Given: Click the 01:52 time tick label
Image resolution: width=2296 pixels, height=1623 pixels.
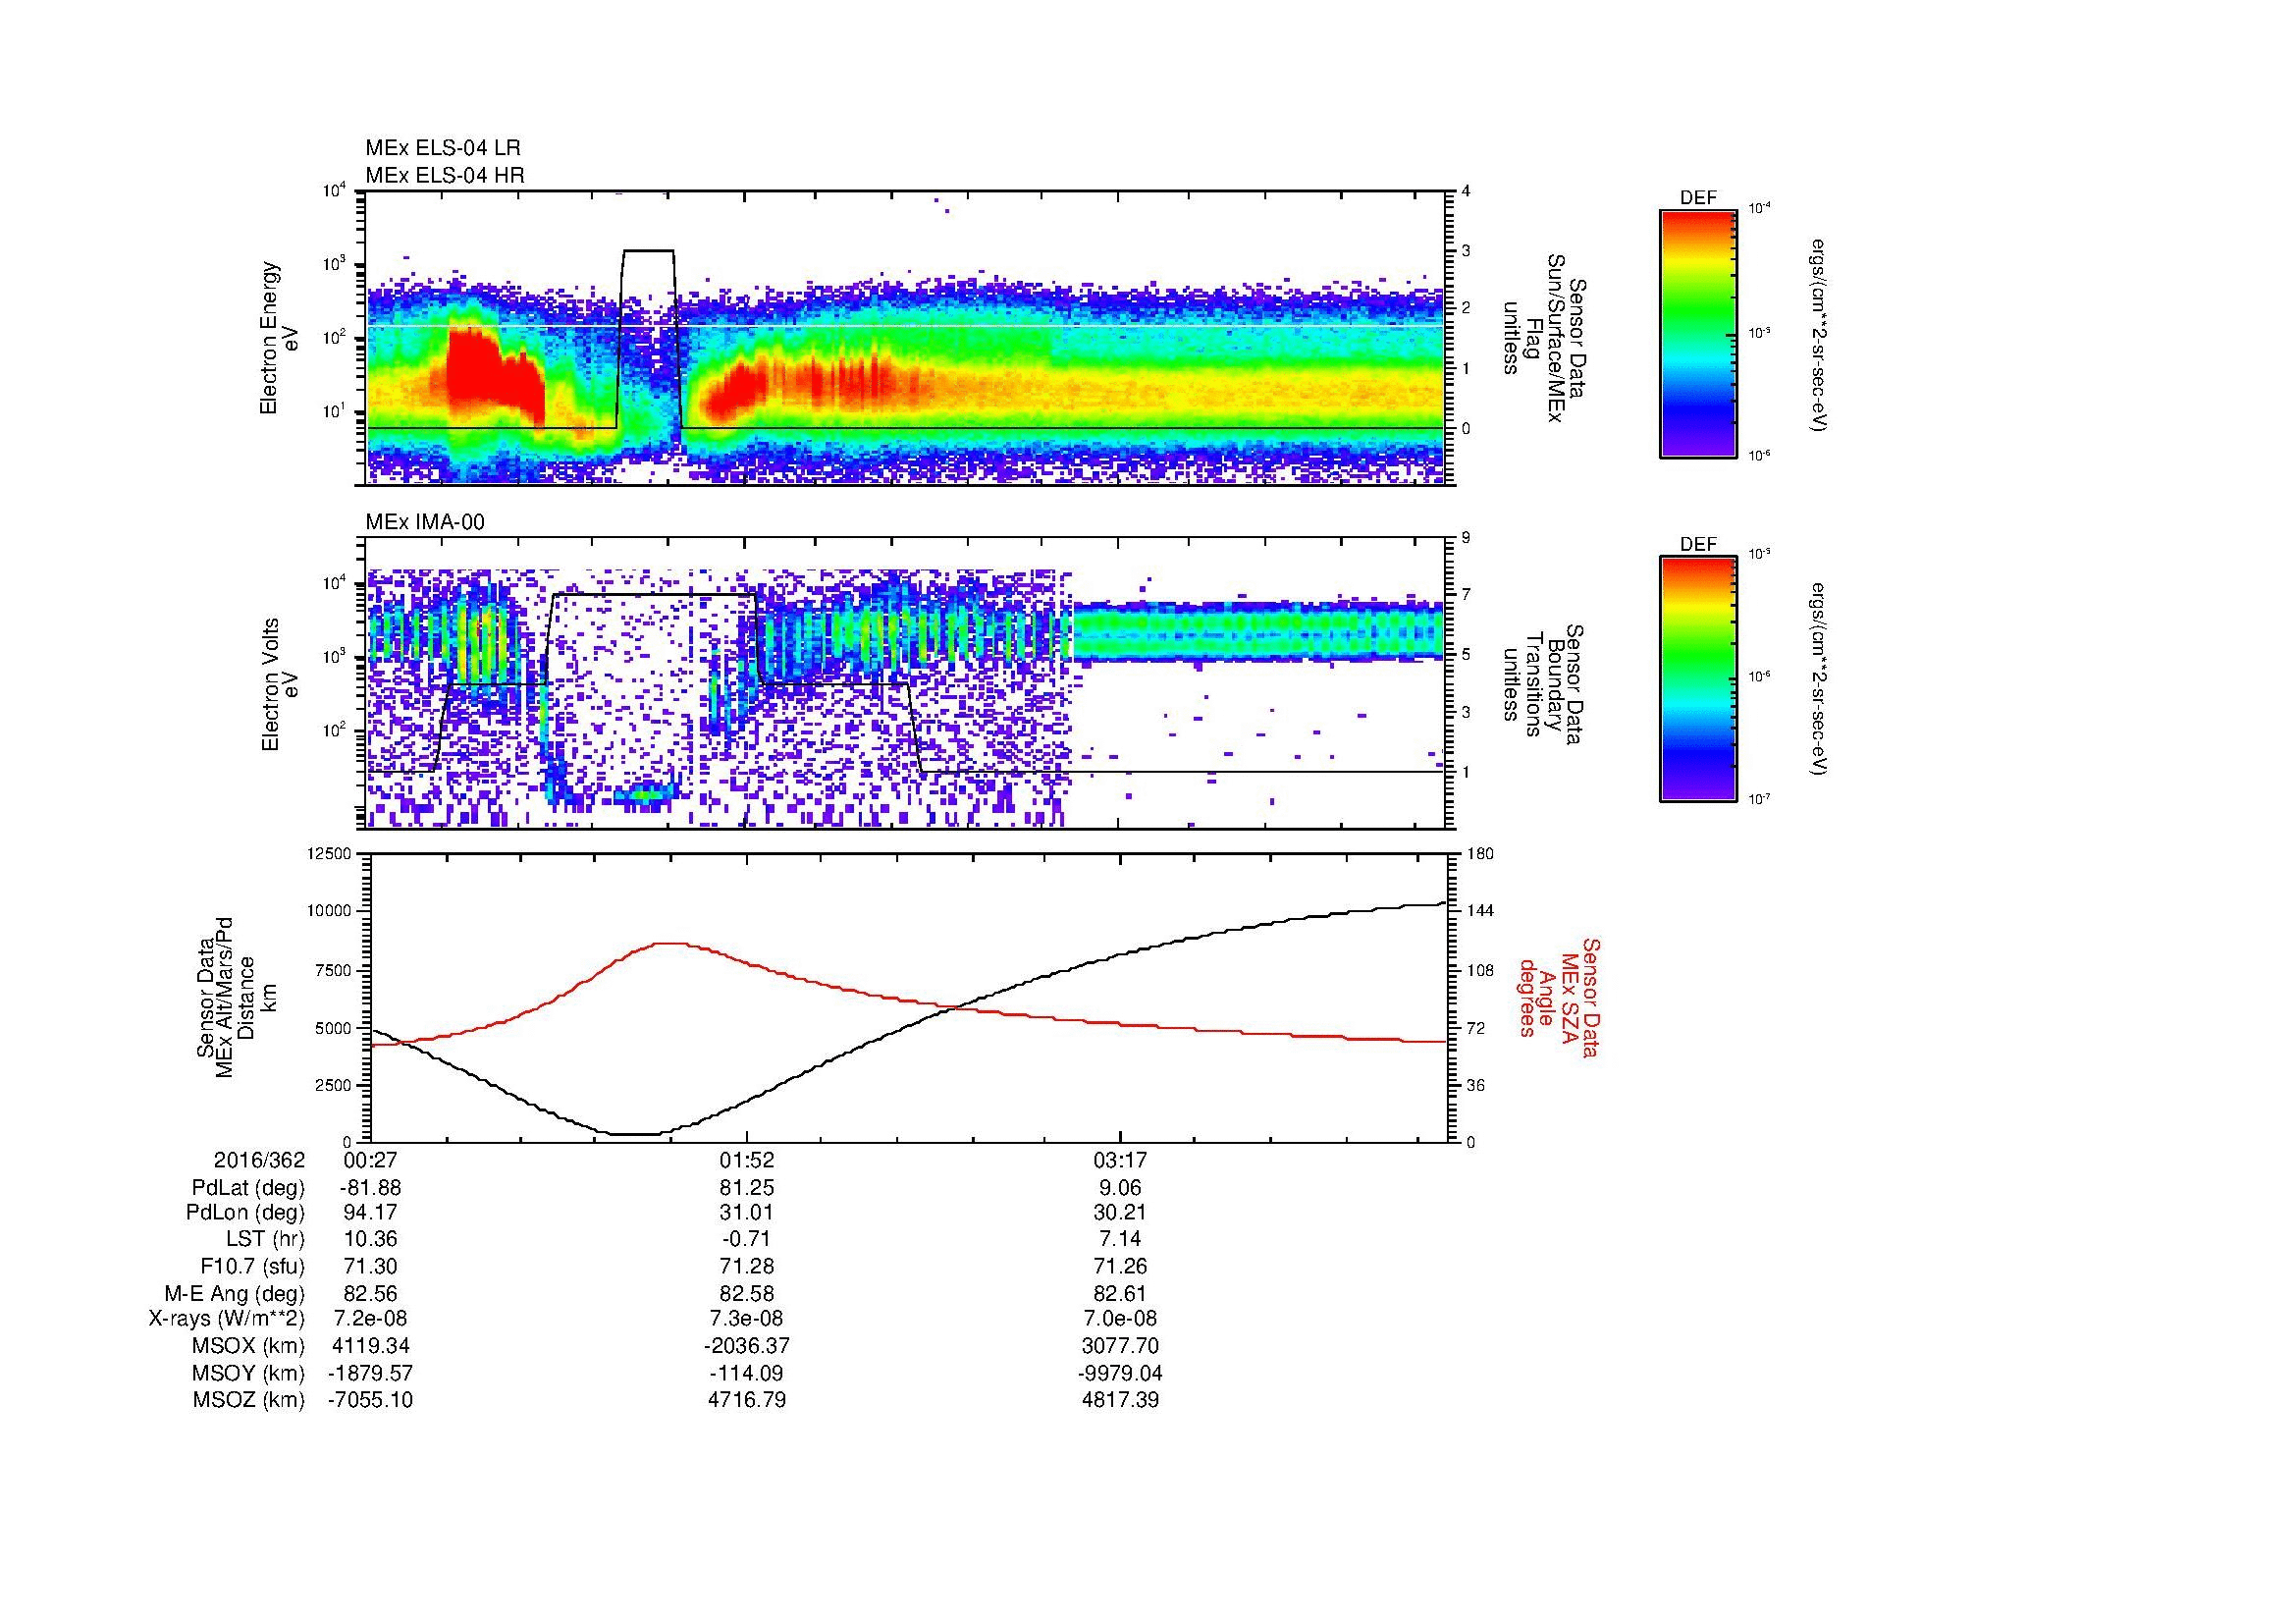Looking at the screenshot, I should coord(746,1160).
